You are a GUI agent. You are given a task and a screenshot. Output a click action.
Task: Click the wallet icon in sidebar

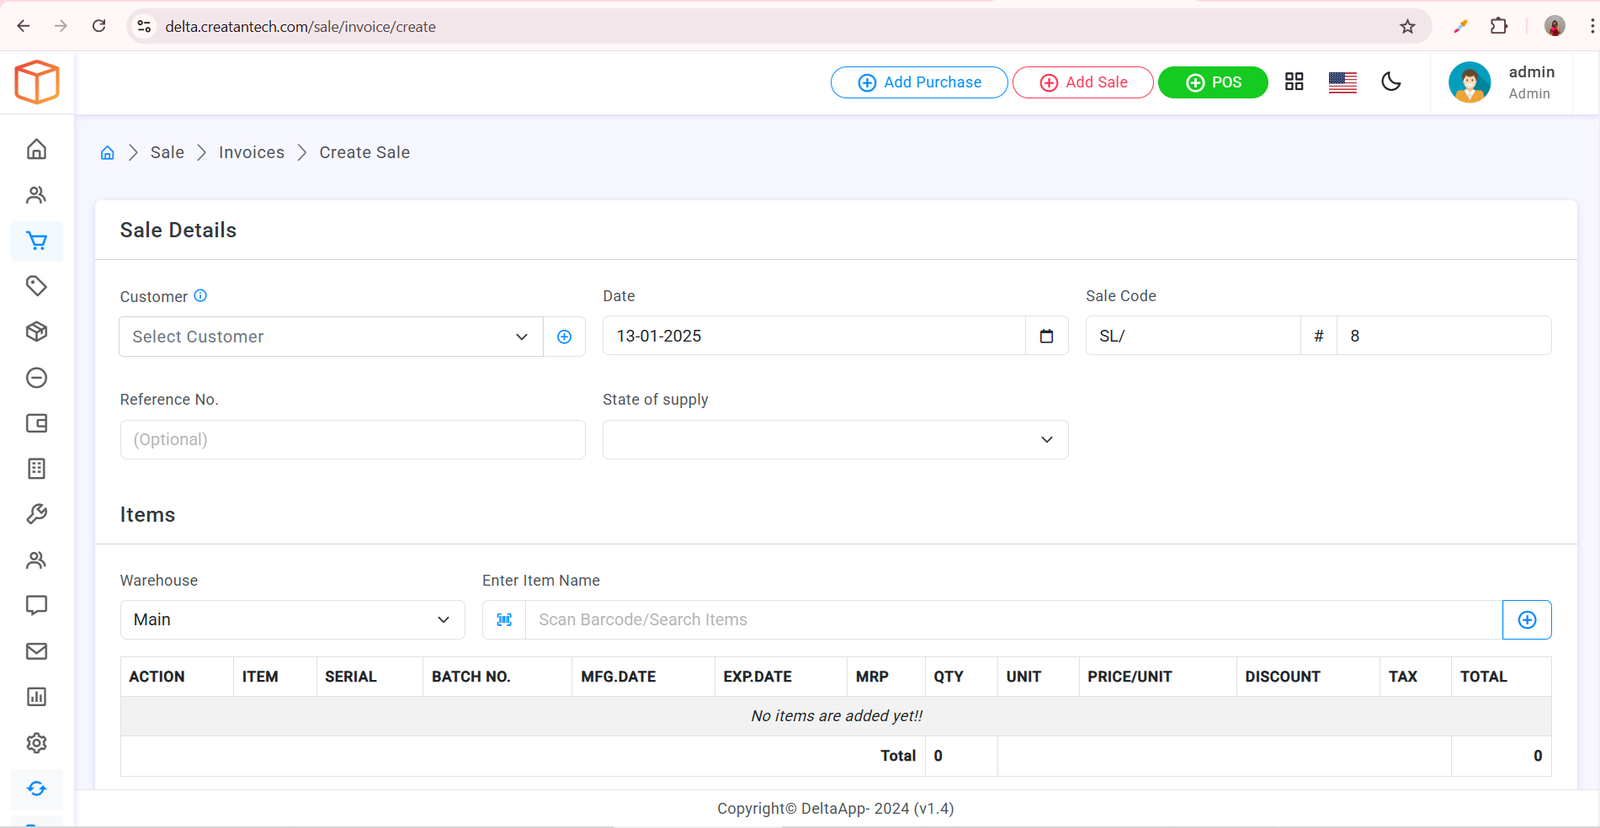coord(37,423)
